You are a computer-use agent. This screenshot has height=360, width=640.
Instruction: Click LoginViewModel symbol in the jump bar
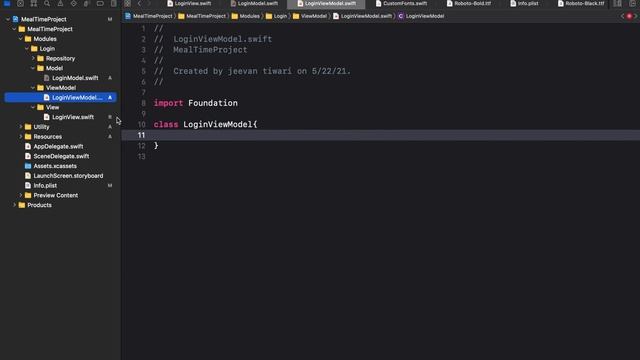pos(421,16)
